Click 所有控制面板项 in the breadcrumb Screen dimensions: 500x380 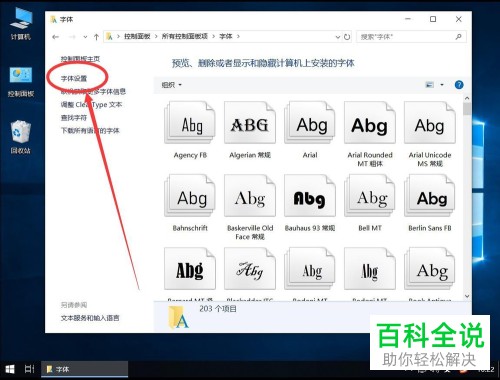(x=185, y=36)
